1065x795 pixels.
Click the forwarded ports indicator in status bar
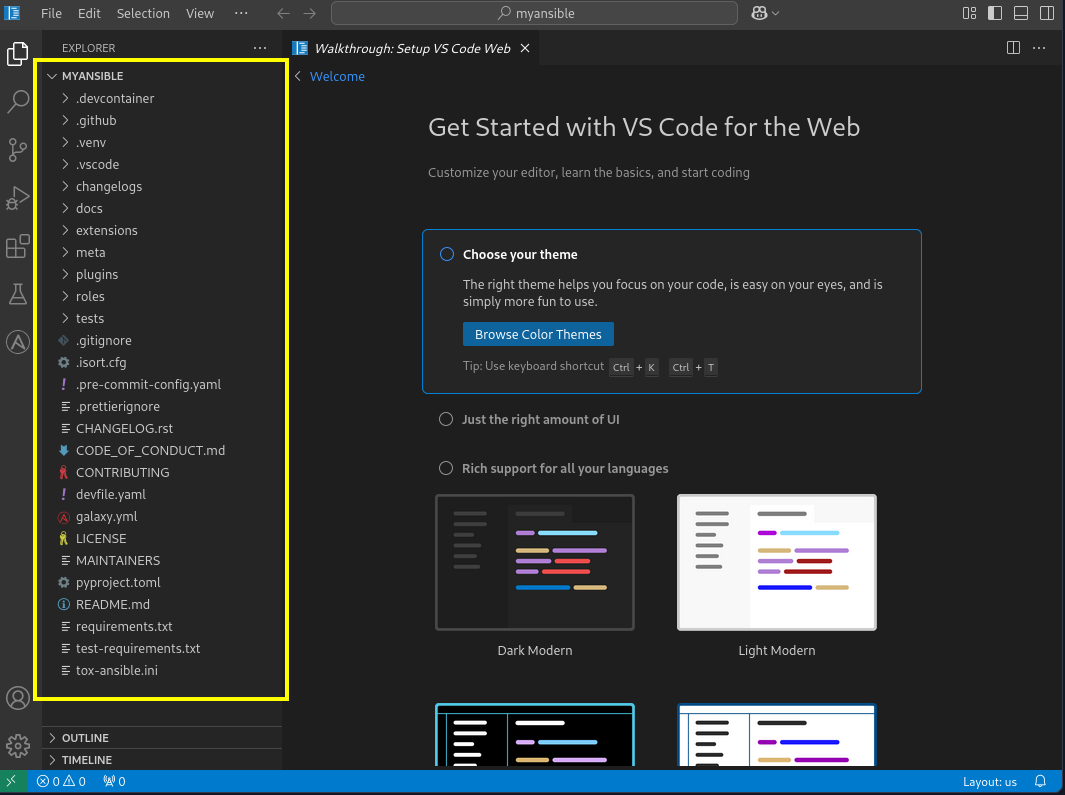point(114,781)
